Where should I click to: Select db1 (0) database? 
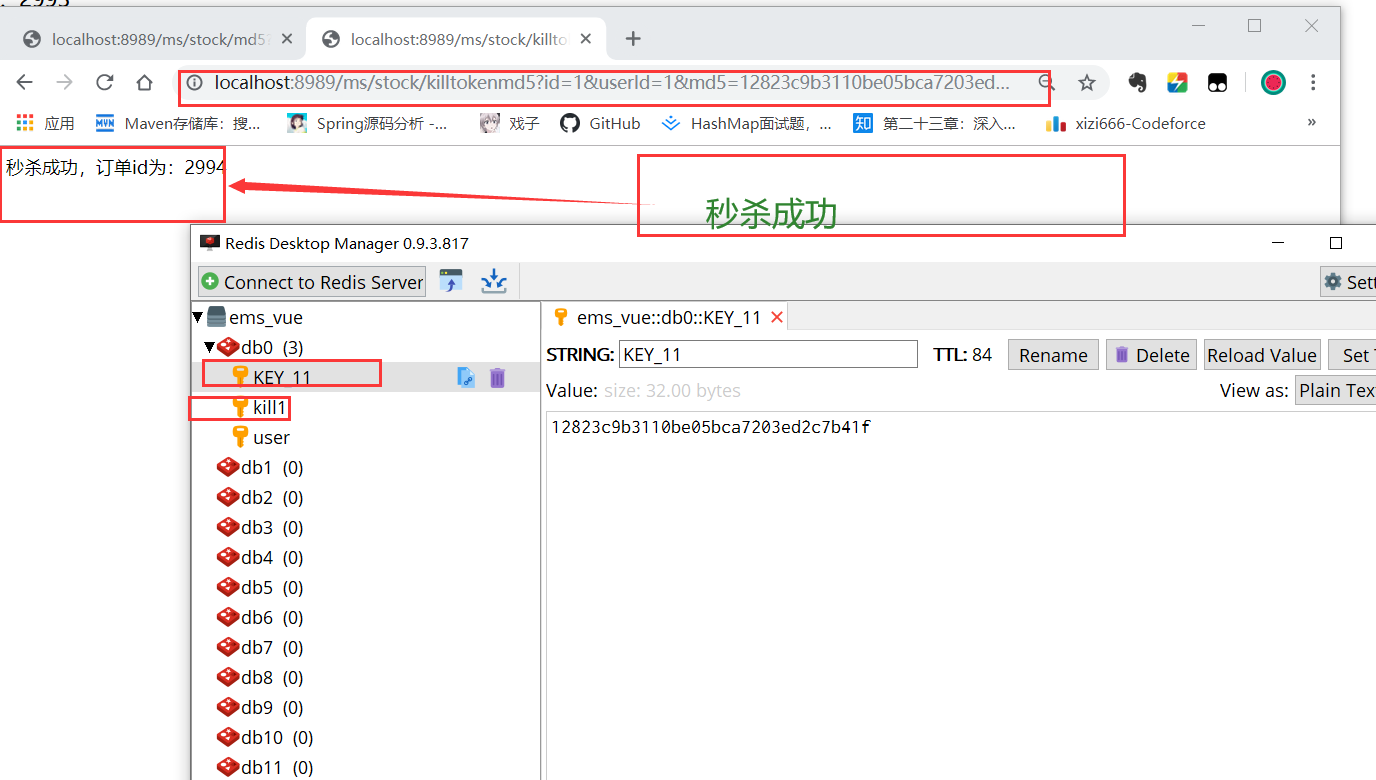[260, 467]
